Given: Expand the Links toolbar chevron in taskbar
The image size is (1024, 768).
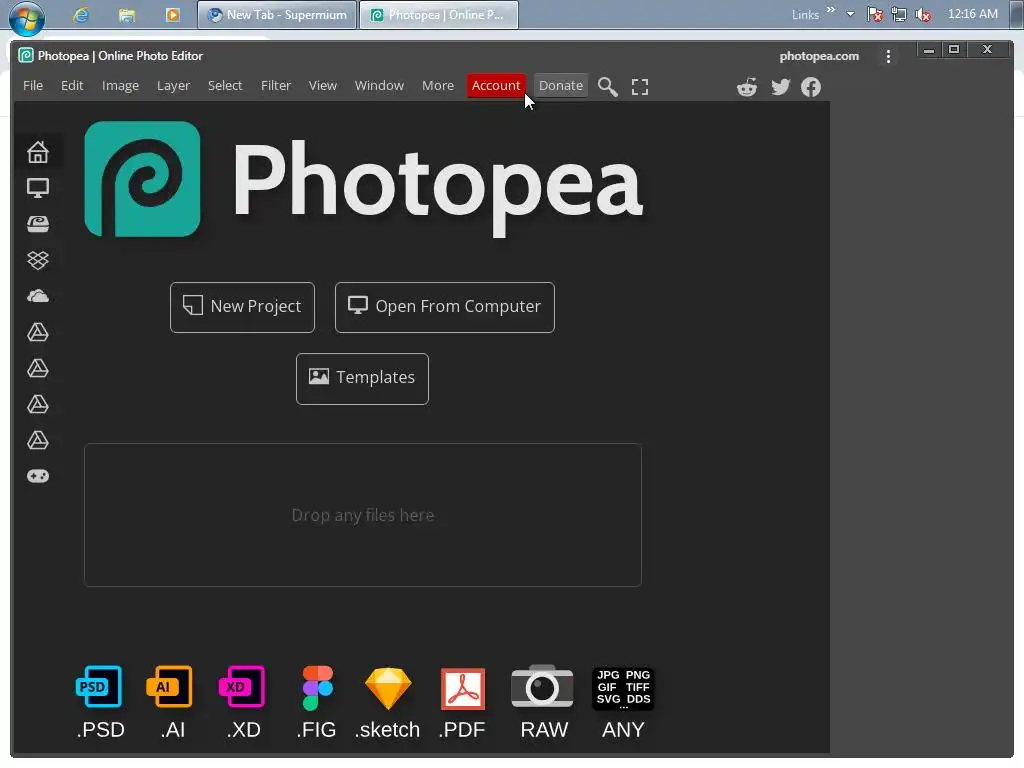Looking at the screenshot, I should pos(831,10).
